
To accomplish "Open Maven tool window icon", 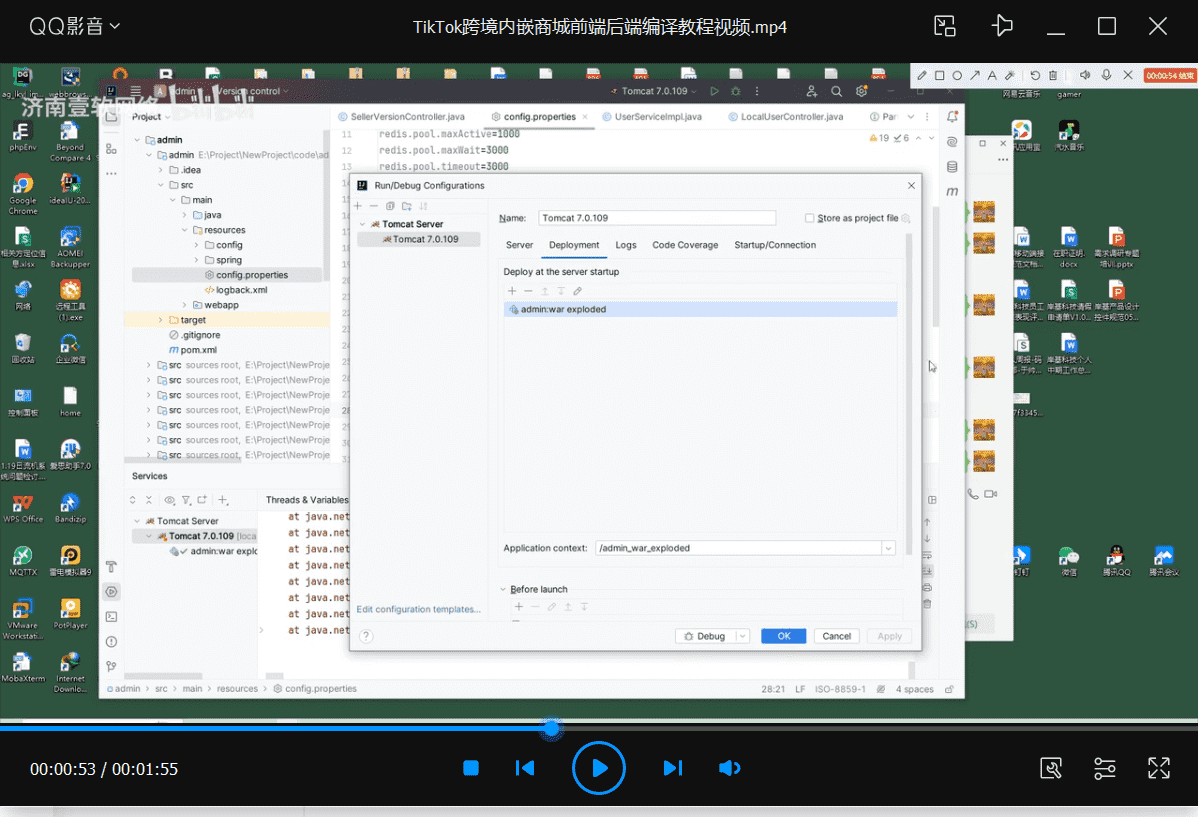I will point(952,192).
